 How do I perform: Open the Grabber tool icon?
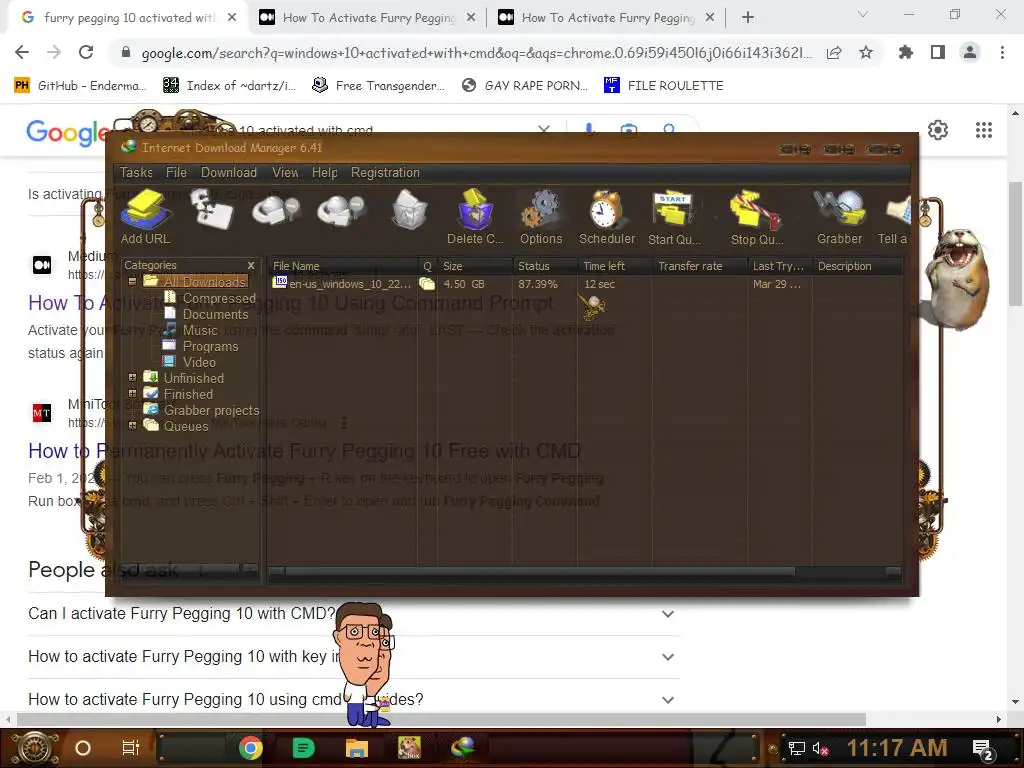point(840,210)
